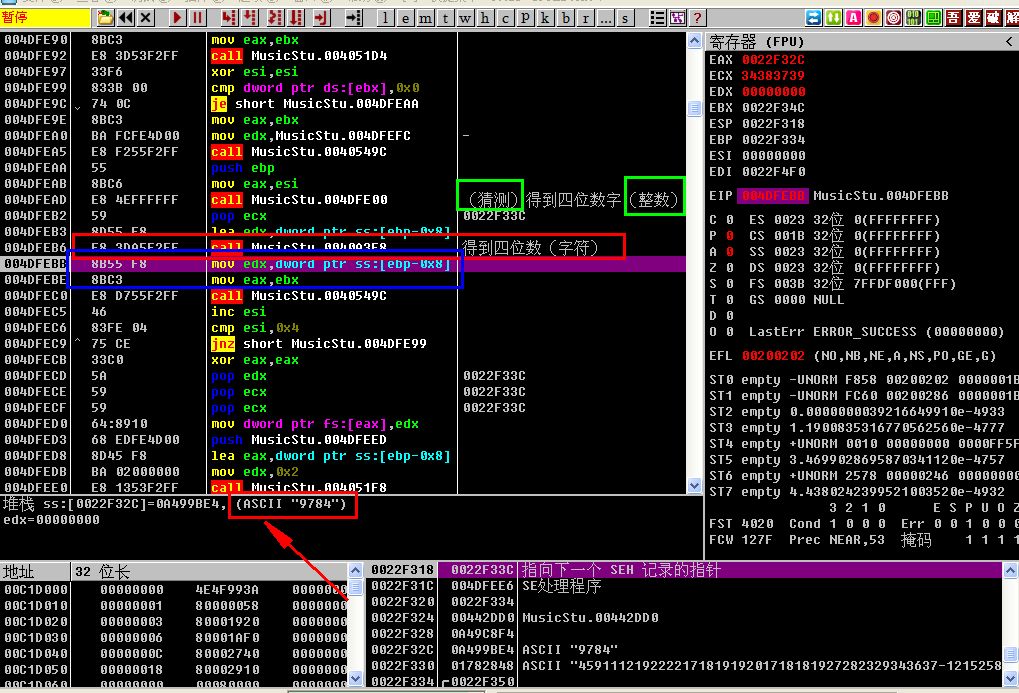
Task: Click dump pane scroll up arrow
Action: 355,571
